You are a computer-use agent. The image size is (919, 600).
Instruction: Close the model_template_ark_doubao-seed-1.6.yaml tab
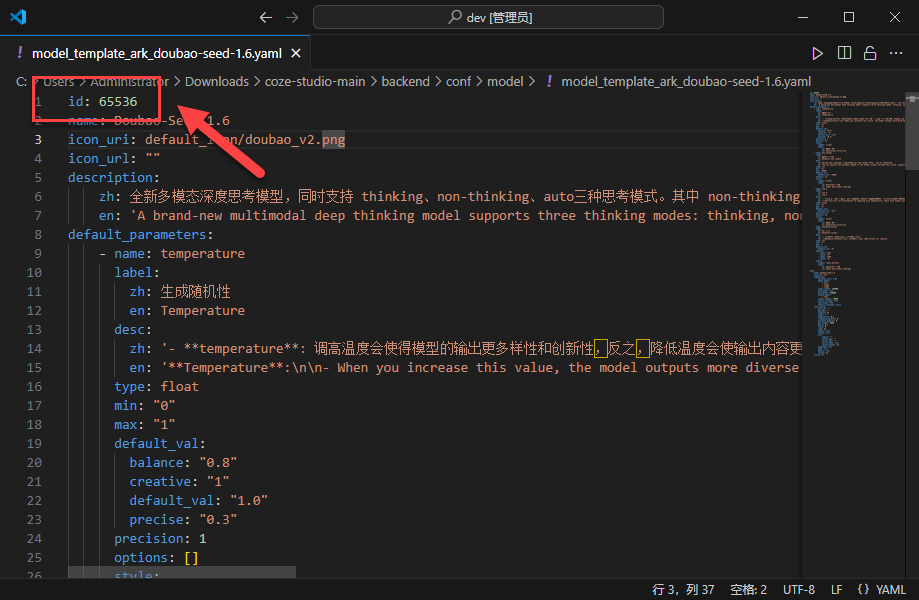296,53
